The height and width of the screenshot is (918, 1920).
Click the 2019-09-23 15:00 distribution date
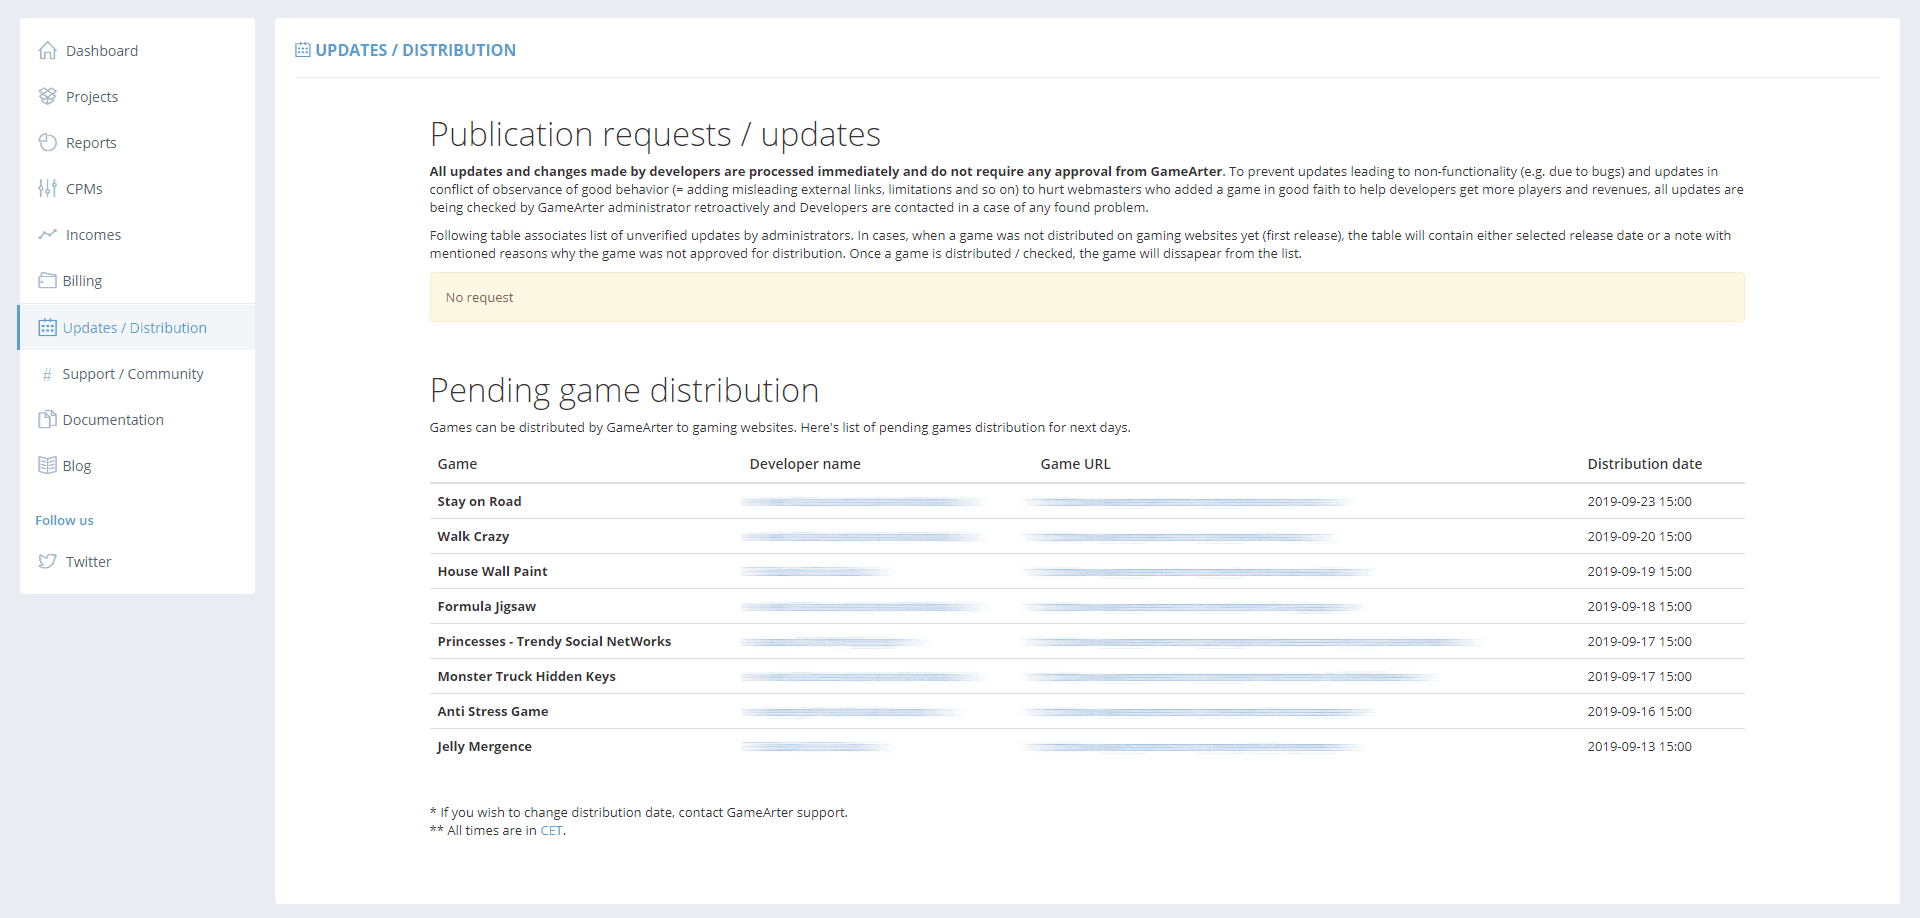(1639, 501)
